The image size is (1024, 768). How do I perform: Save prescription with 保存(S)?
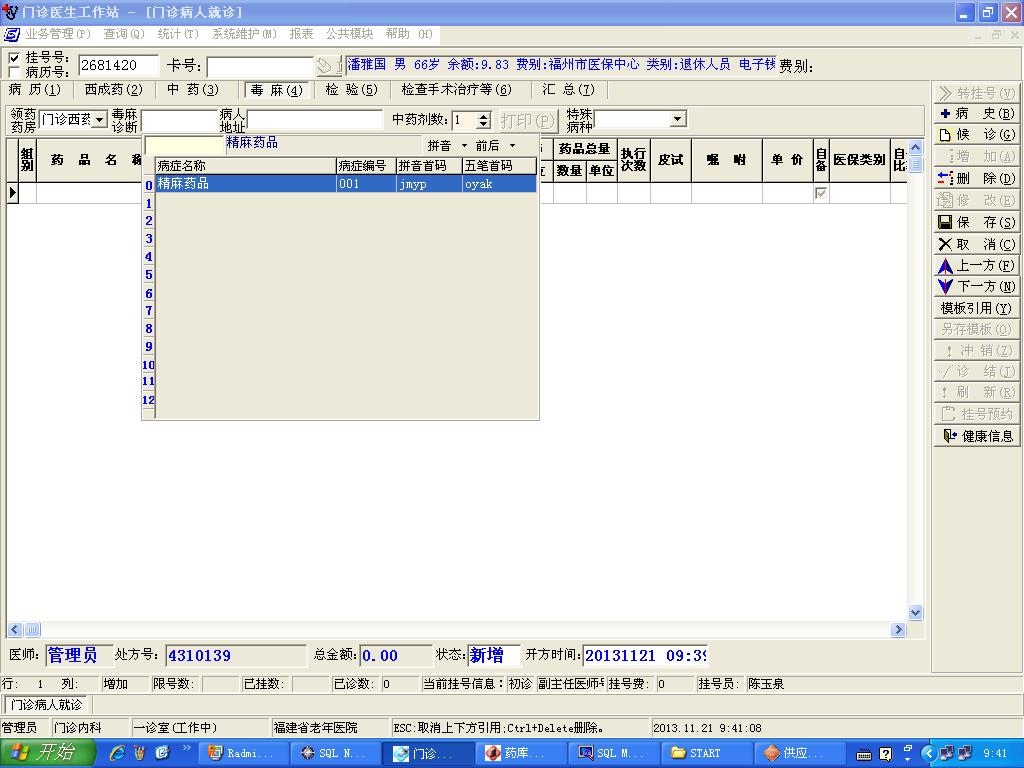[977, 223]
